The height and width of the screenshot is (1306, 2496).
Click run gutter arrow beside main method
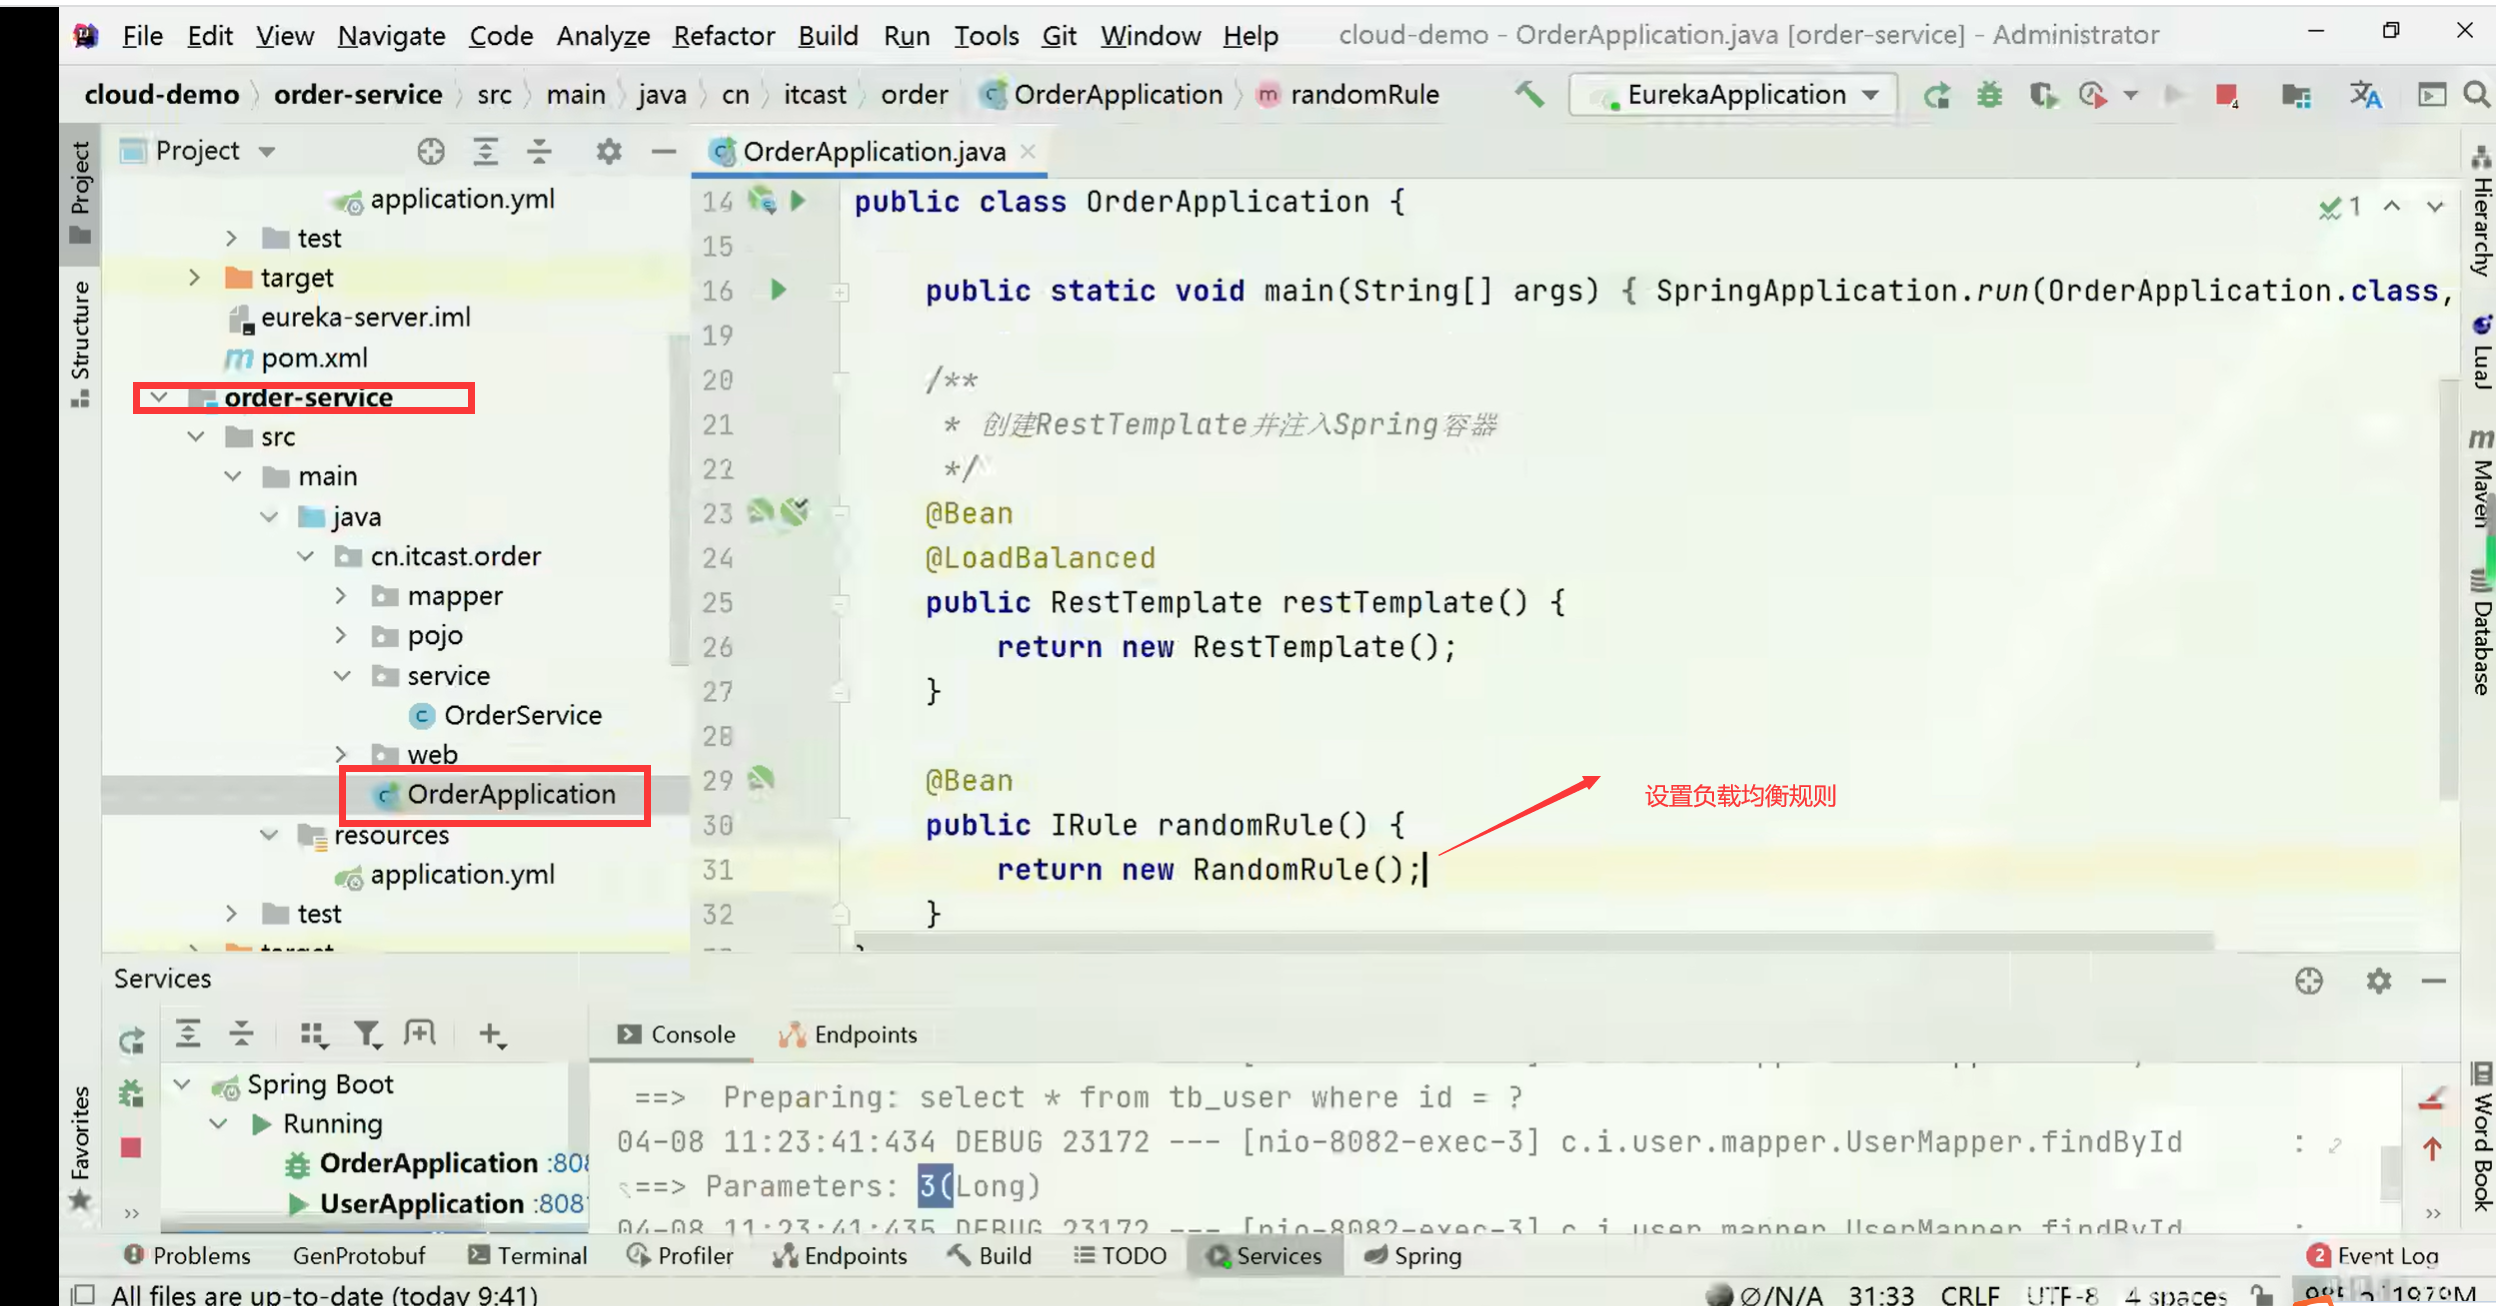[x=779, y=290]
